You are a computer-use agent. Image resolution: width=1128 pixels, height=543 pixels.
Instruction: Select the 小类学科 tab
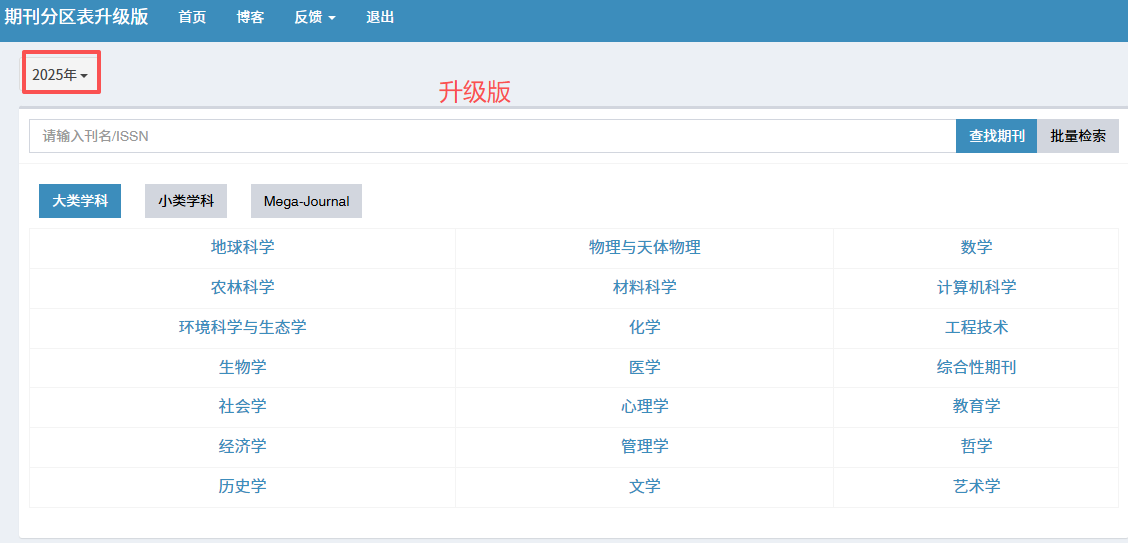pos(186,201)
